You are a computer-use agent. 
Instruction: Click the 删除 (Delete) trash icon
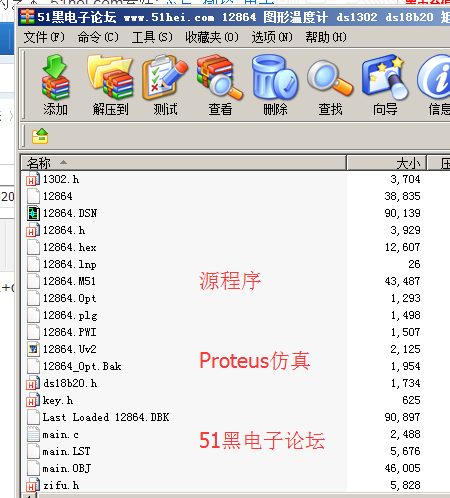[x=275, y=85]
